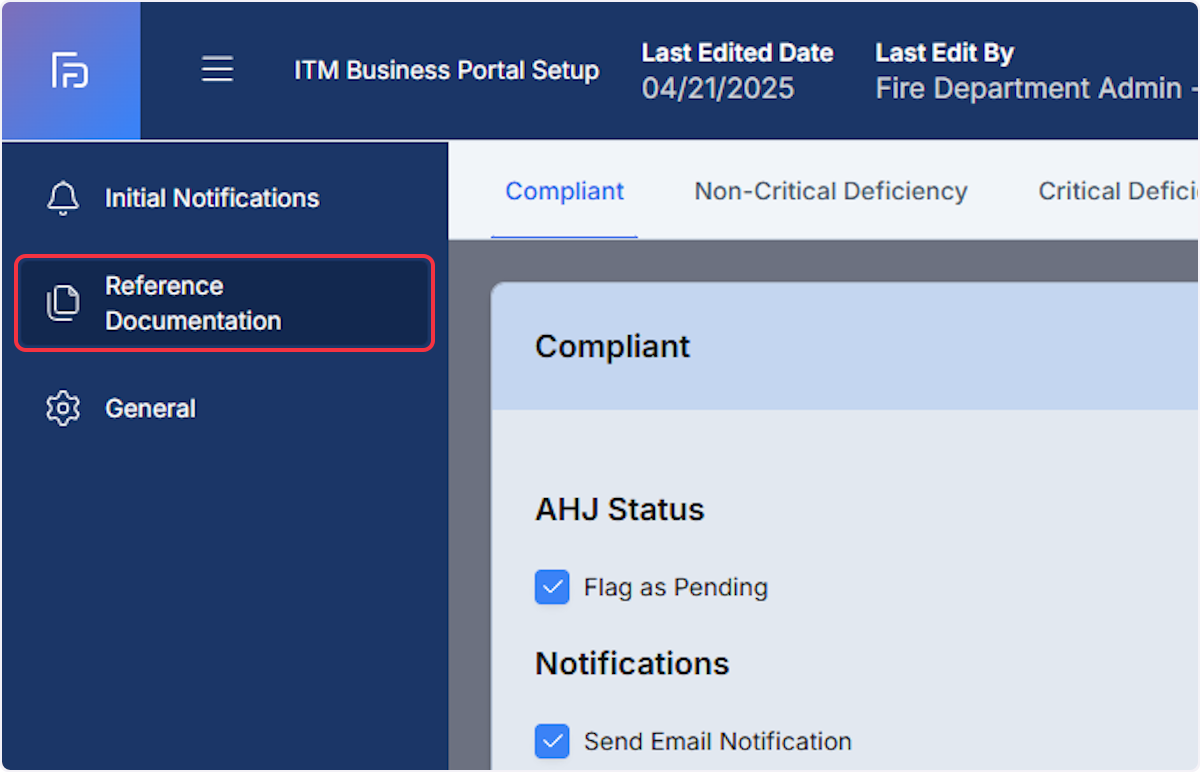Click the General gear icon
The width and height of the screenshot is (1200, 772).
click(x=63, y=409)
